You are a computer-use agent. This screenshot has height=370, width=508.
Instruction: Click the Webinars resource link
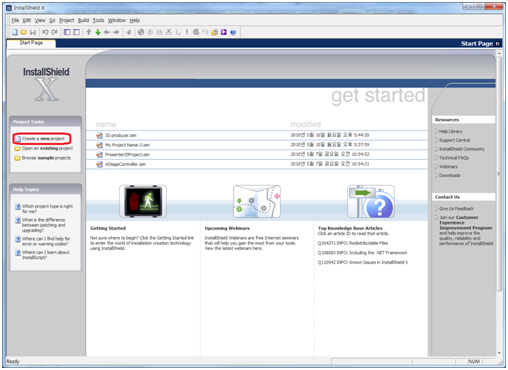[x=448, y=167]
